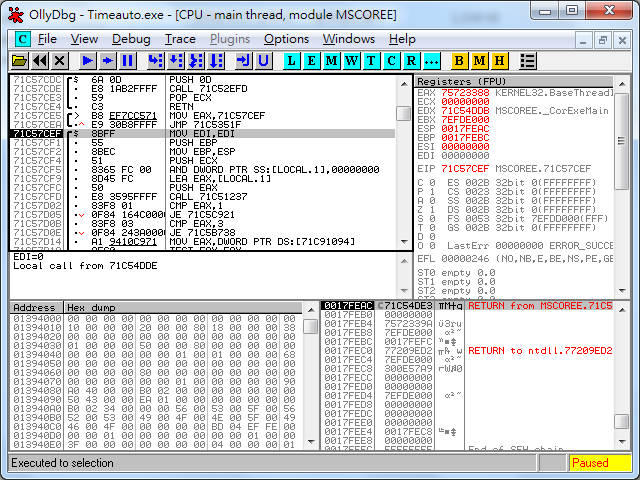Open the Trace menu

click(x=180, y=39)
